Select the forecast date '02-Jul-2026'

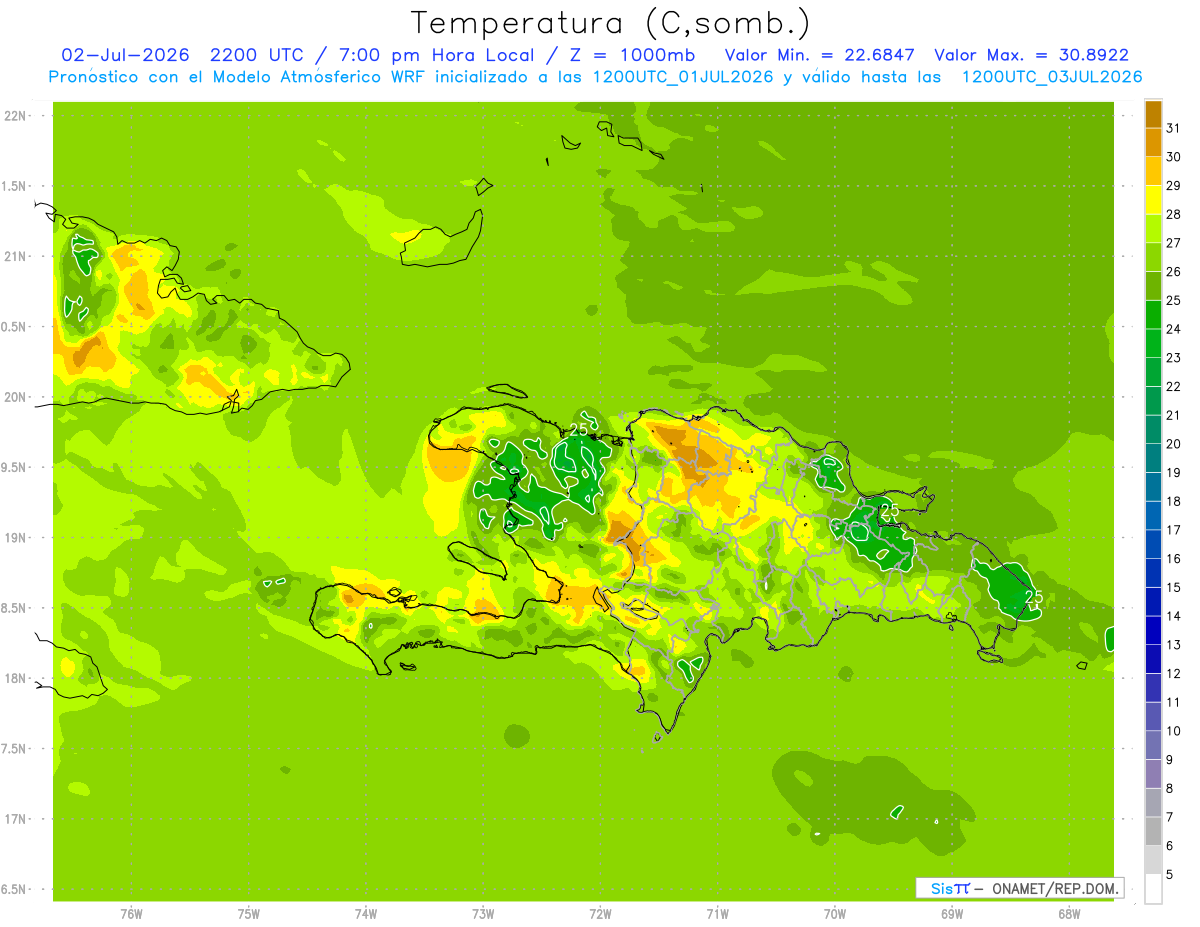tap(126, 55)
